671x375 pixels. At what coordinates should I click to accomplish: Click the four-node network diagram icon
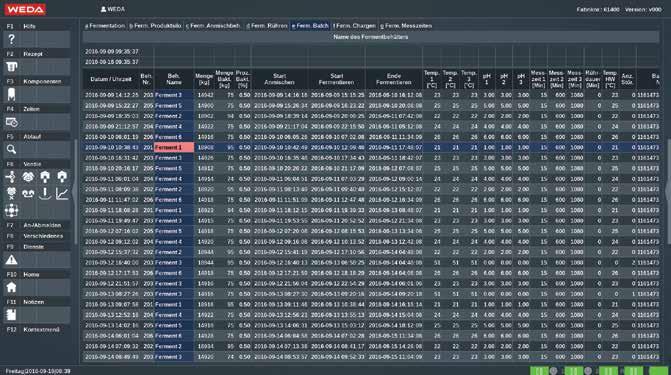point(11,210)
